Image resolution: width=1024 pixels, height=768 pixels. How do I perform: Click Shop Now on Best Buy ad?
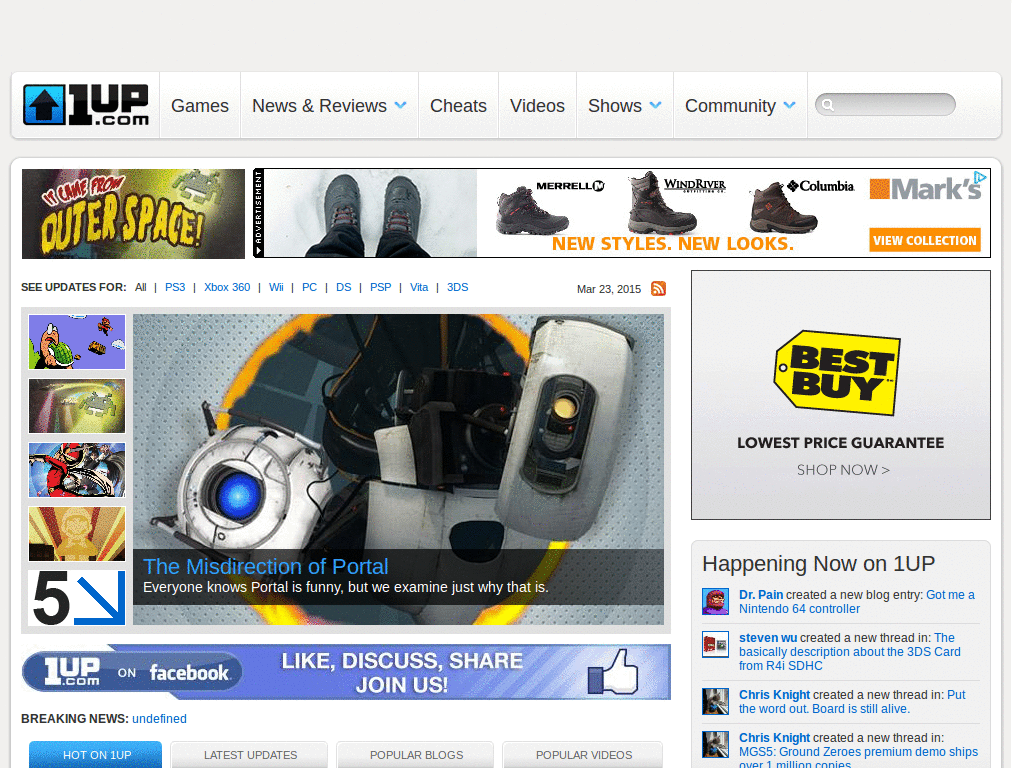[843, 470]
